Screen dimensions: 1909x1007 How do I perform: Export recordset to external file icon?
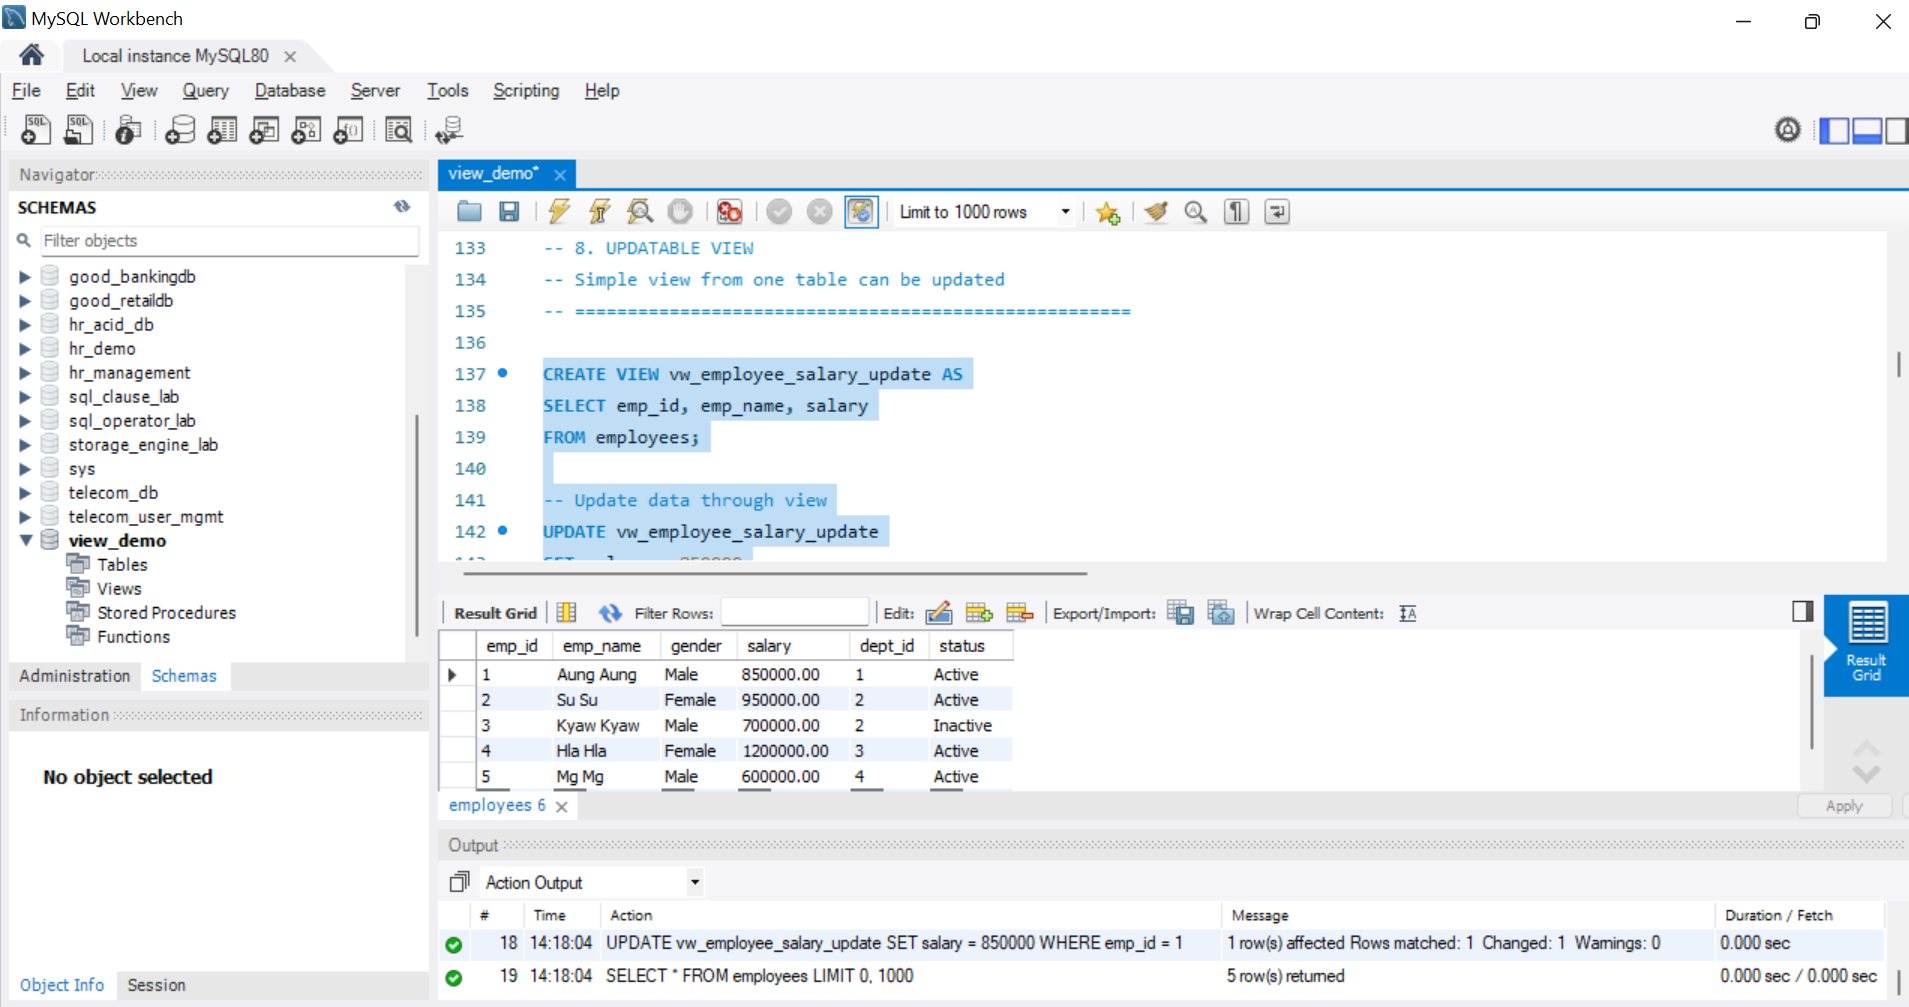pos(1181,613)
